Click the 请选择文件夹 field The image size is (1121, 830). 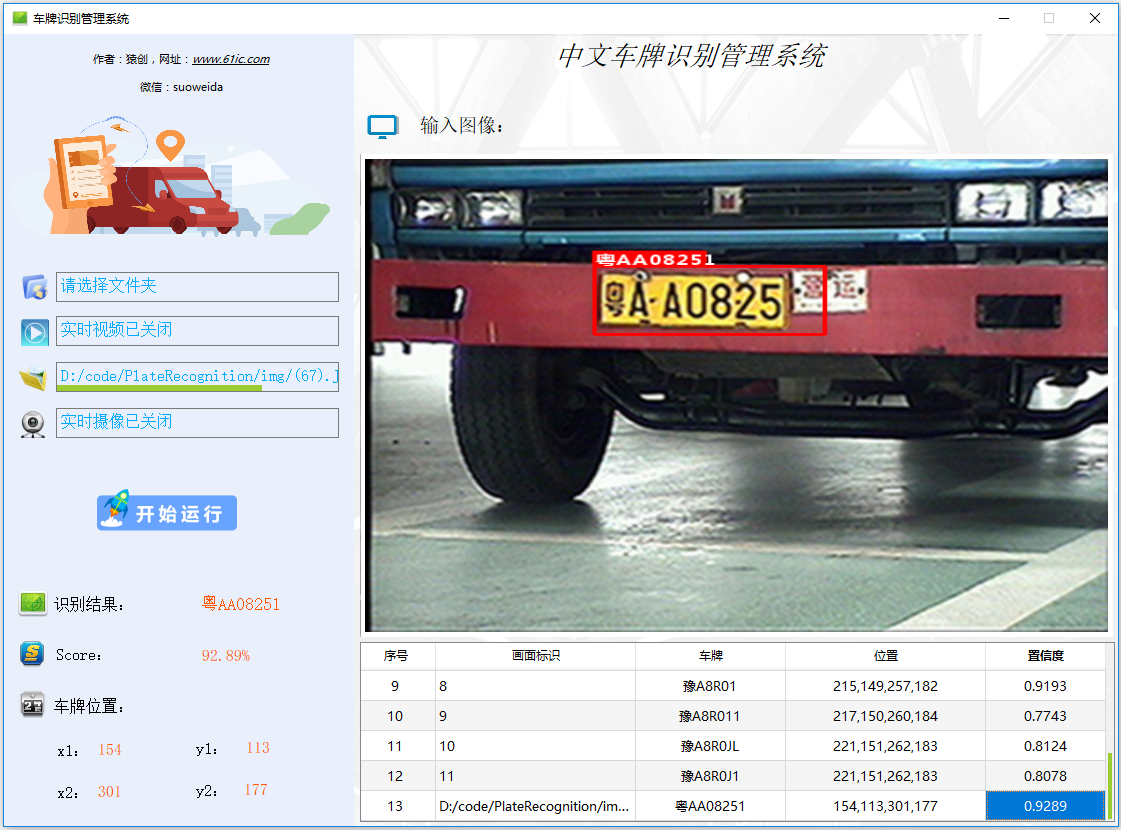tap(197, 287)
